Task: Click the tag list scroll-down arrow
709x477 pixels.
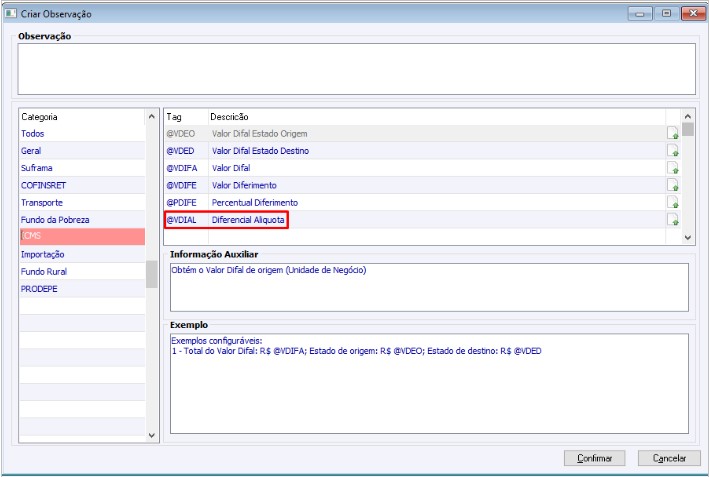Action: coord(688,237)
